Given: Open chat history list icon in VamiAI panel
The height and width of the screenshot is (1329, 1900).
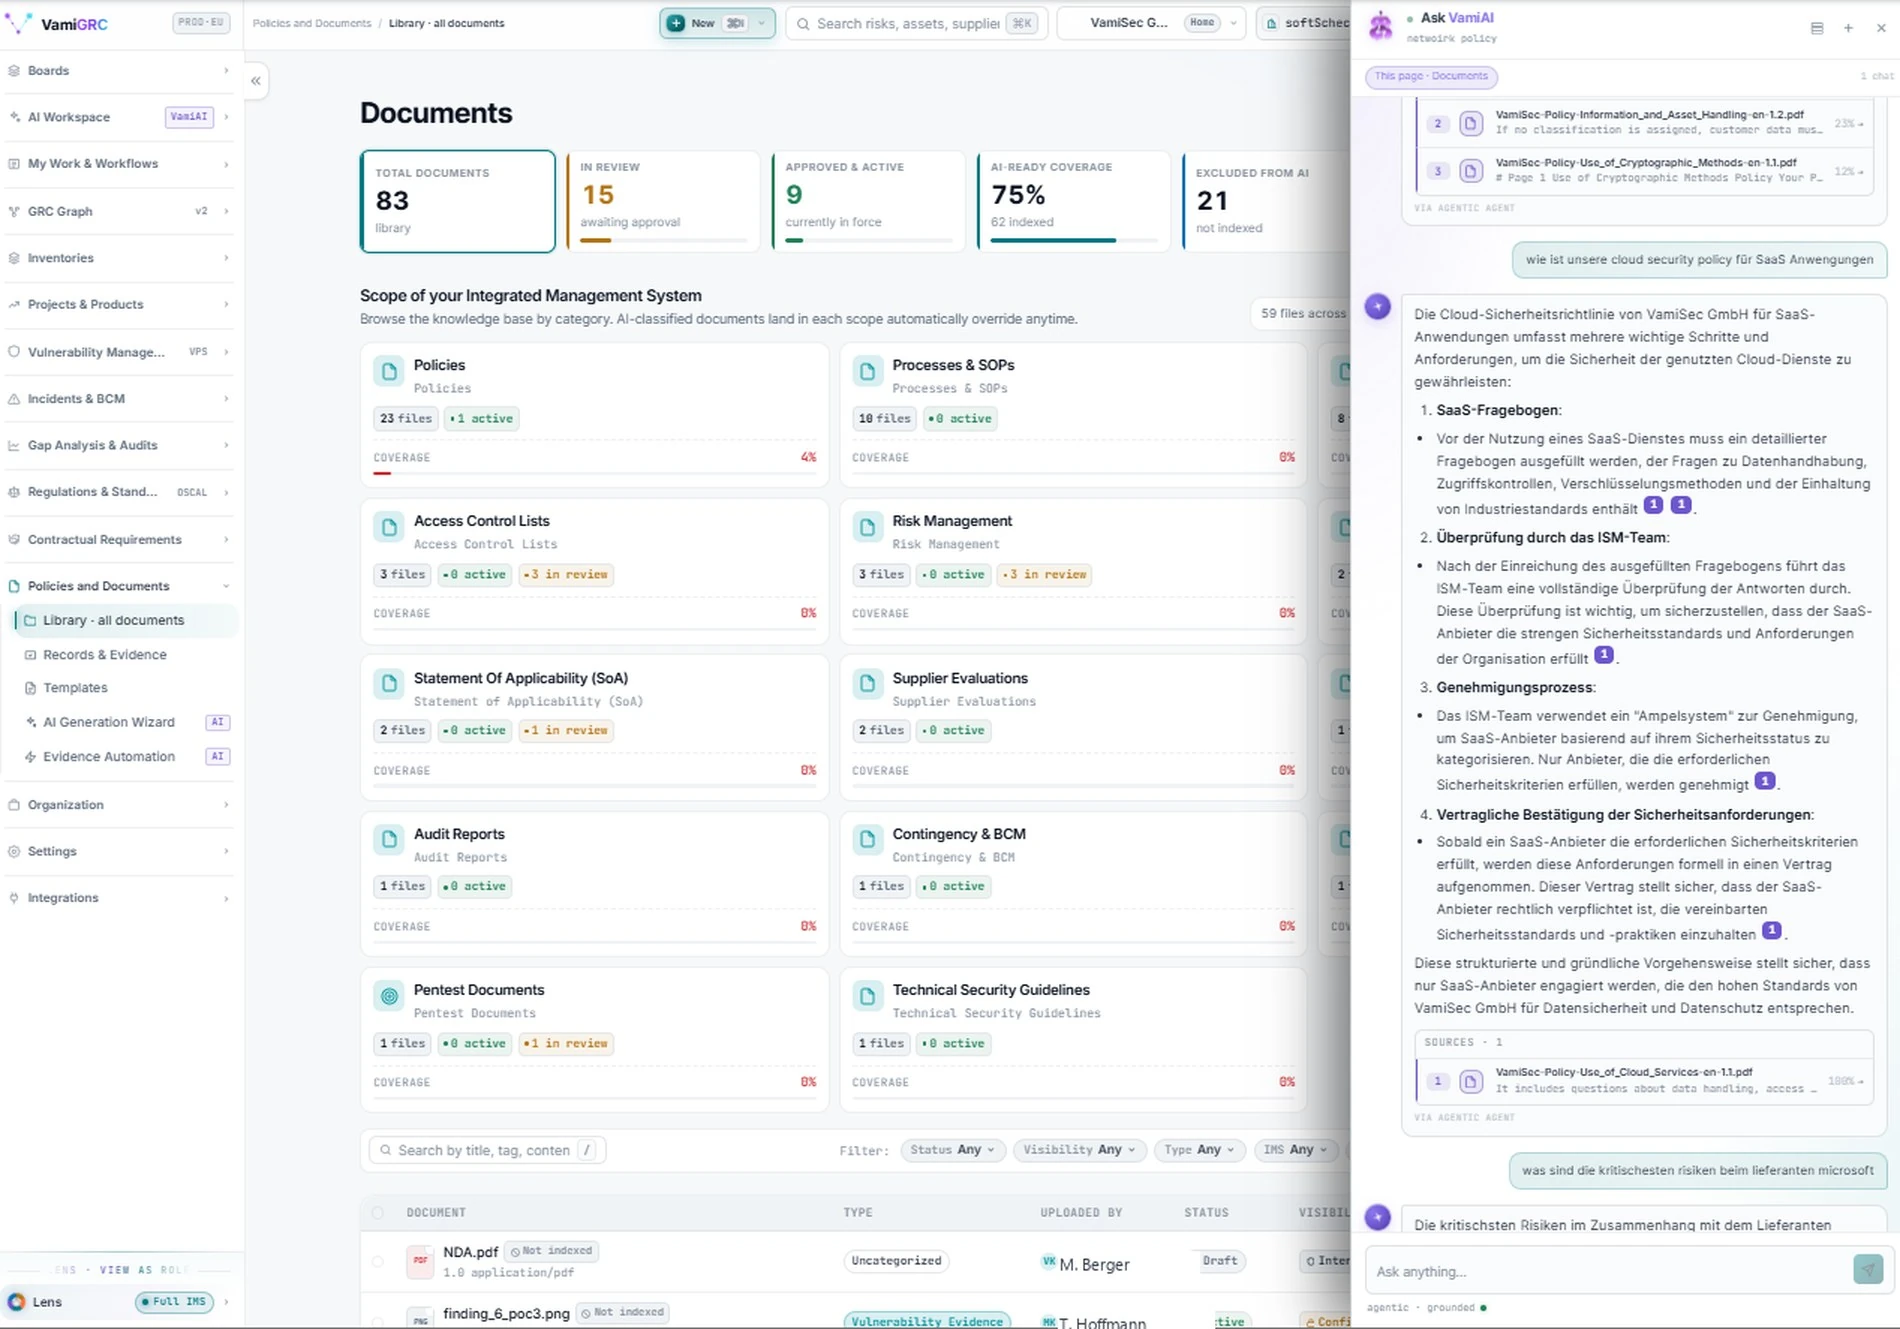Looking at the screenshot, I should coord(1817,28).
